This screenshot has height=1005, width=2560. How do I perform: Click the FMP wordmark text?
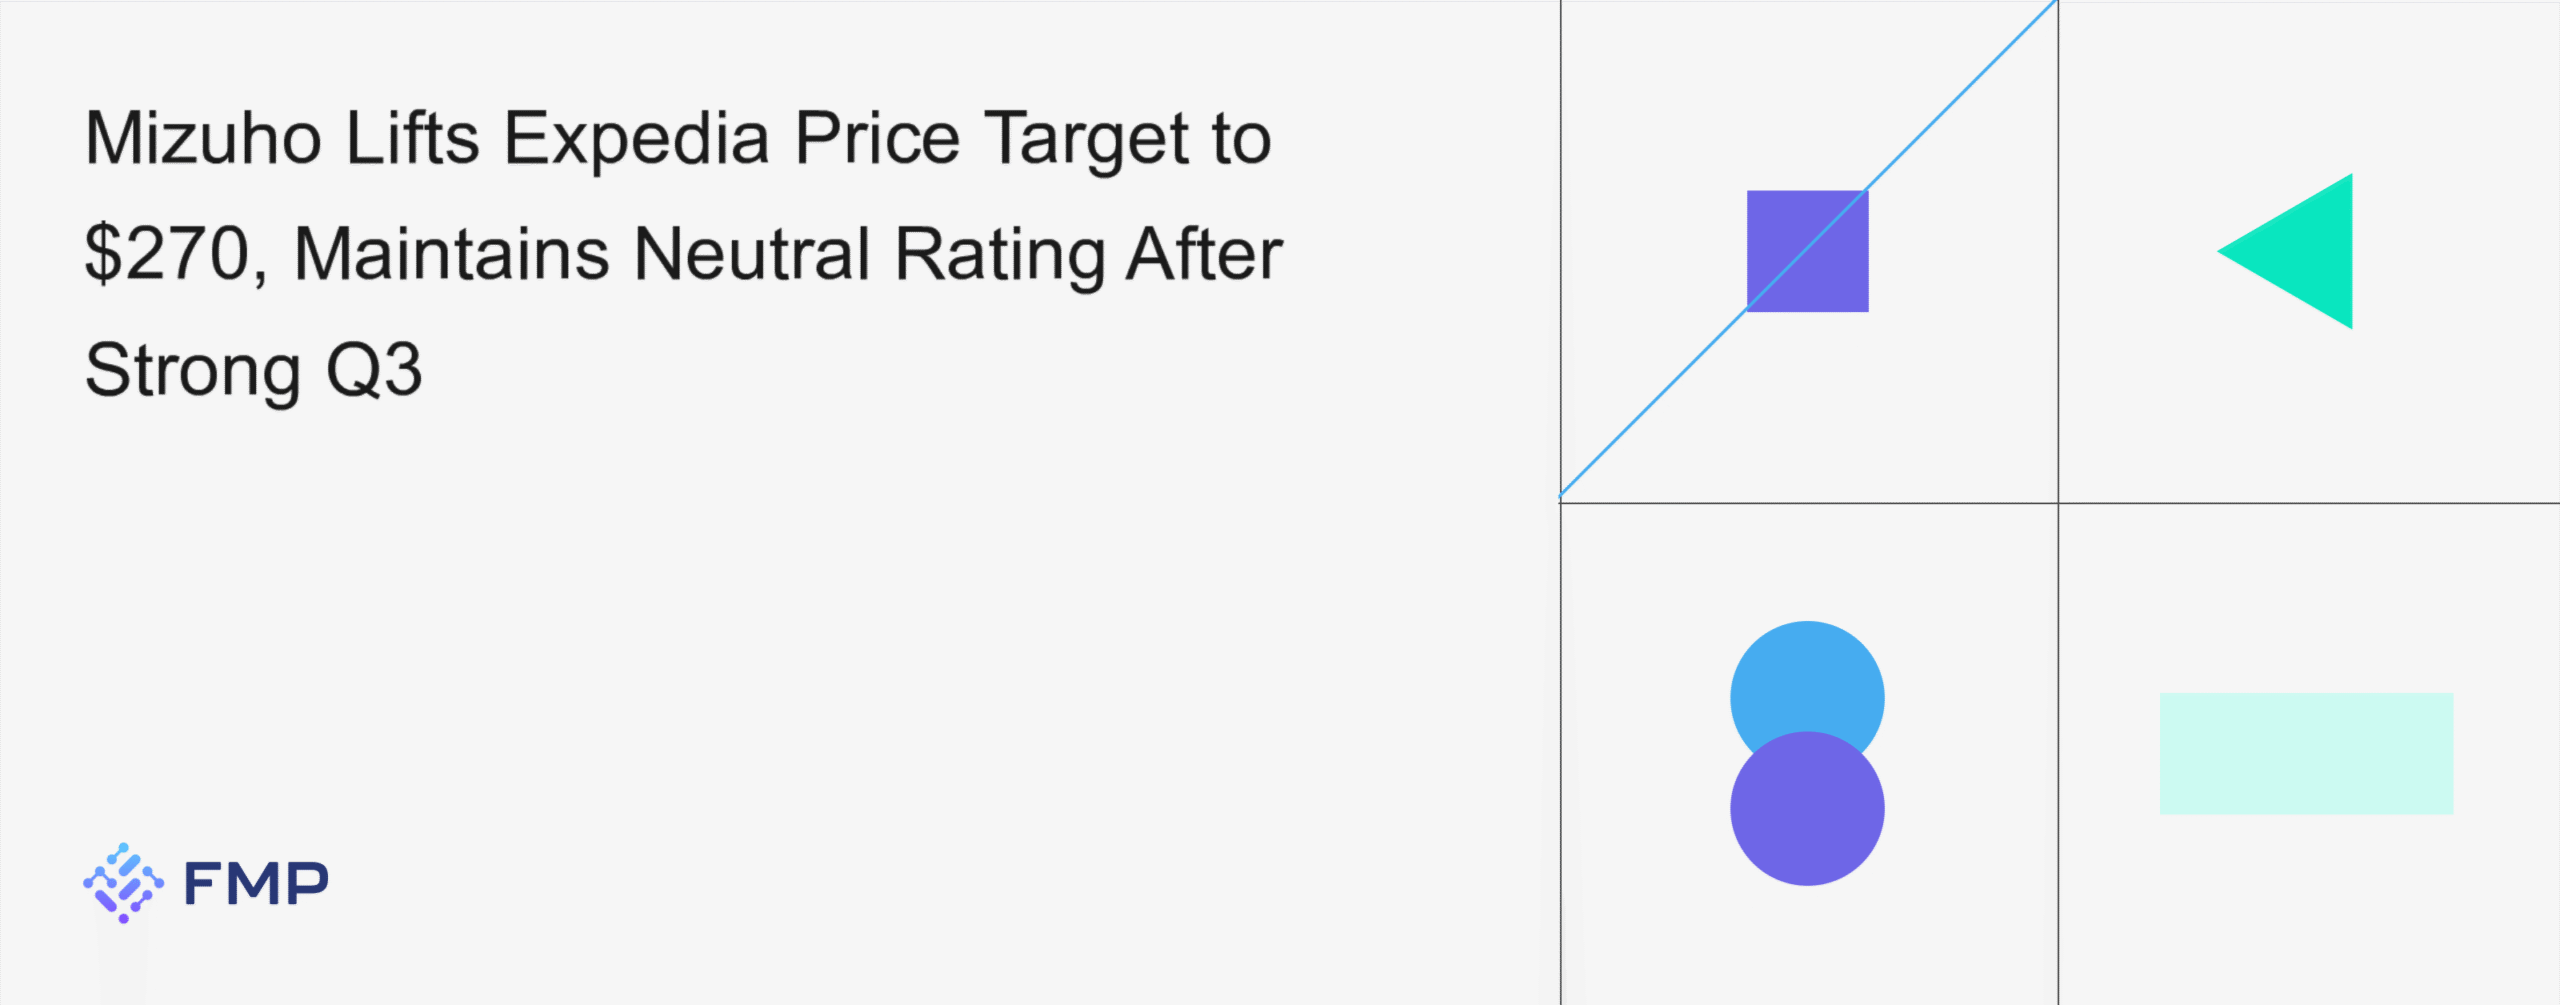pos(256,883)
